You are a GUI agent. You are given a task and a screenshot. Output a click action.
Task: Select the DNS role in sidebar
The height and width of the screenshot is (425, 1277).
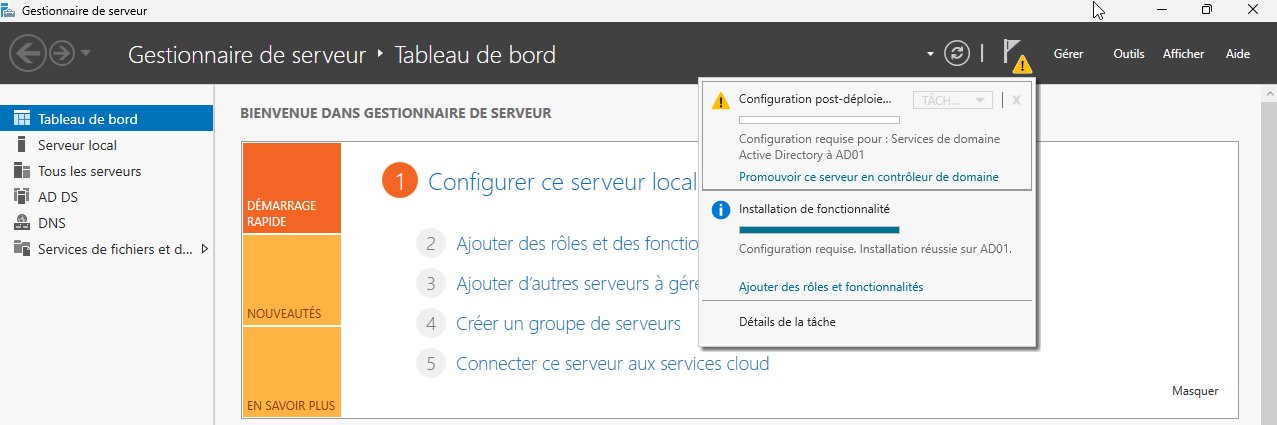tap(52, 223)
